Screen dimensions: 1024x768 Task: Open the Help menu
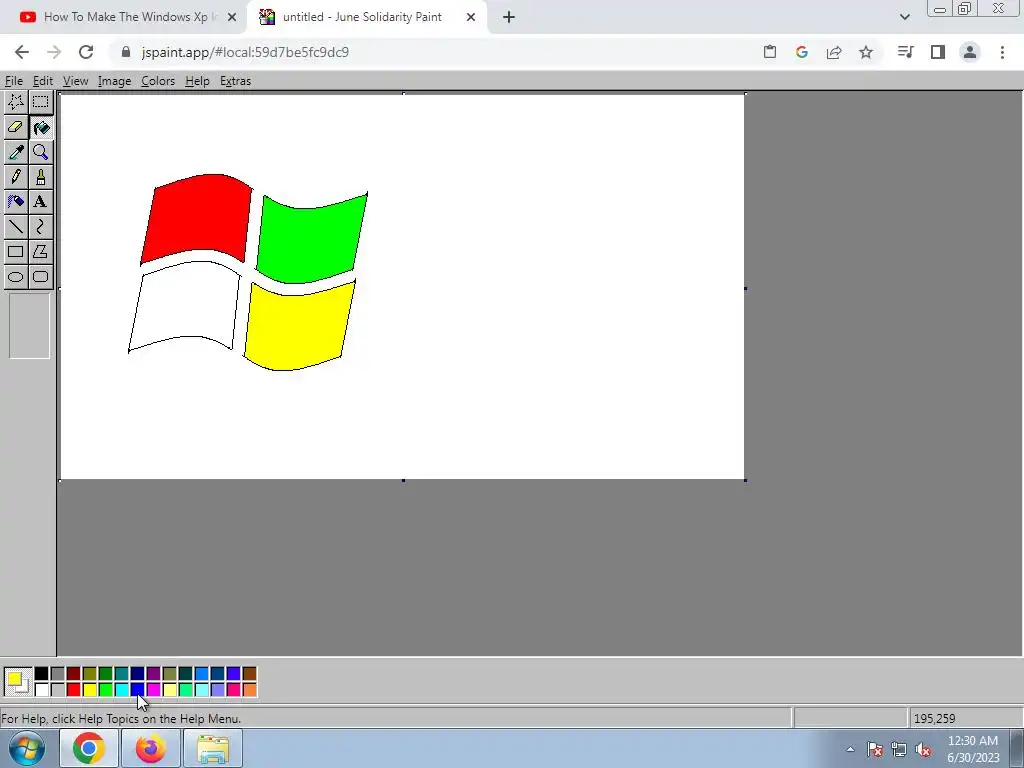click(197, 81)
